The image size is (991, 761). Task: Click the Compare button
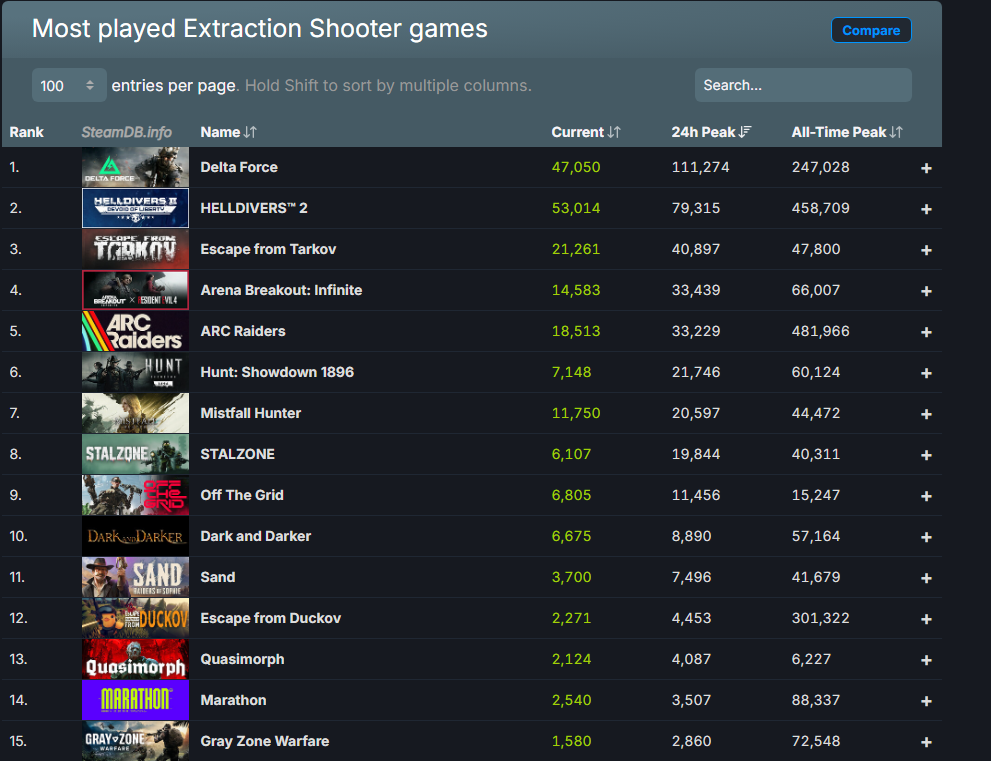coord(871,30)
